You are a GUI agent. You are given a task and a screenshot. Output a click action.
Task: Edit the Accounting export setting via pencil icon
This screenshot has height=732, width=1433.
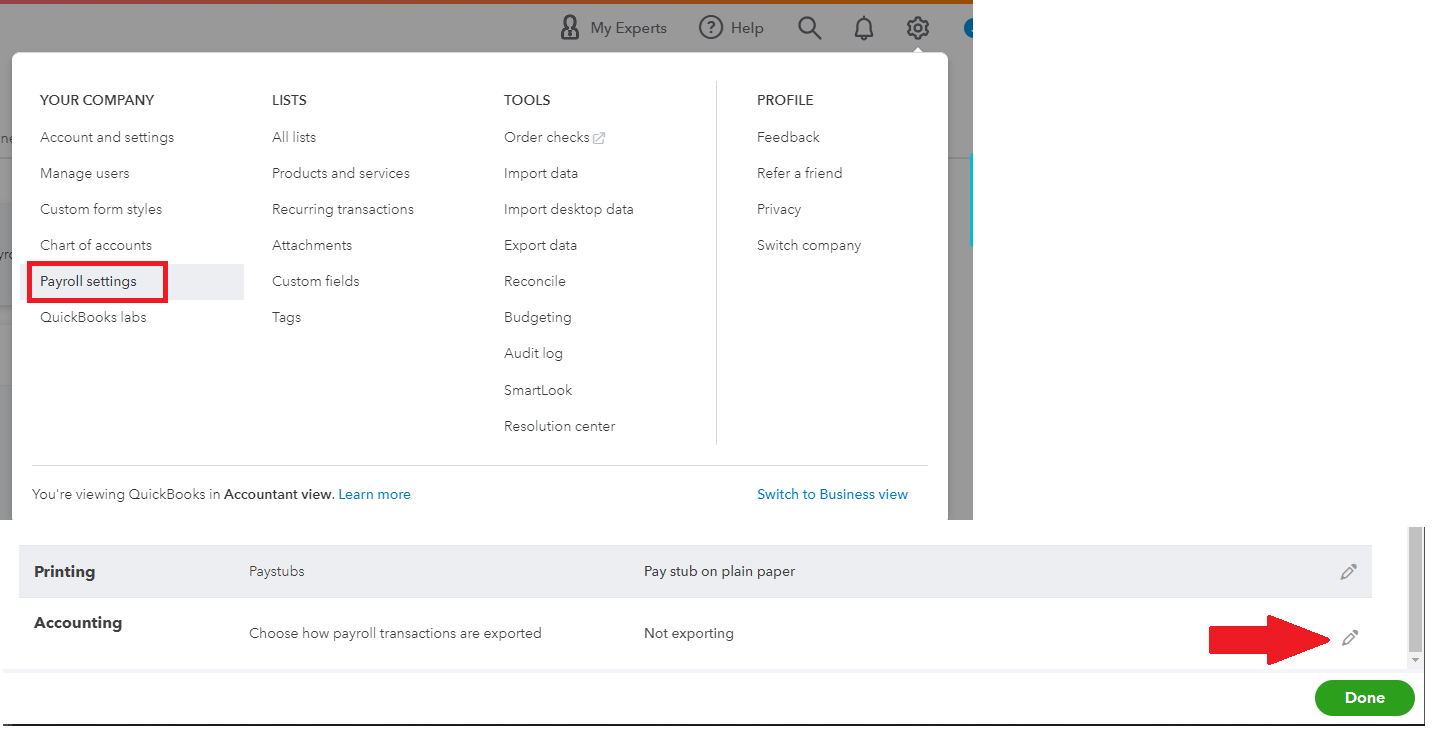(1350, 637)
